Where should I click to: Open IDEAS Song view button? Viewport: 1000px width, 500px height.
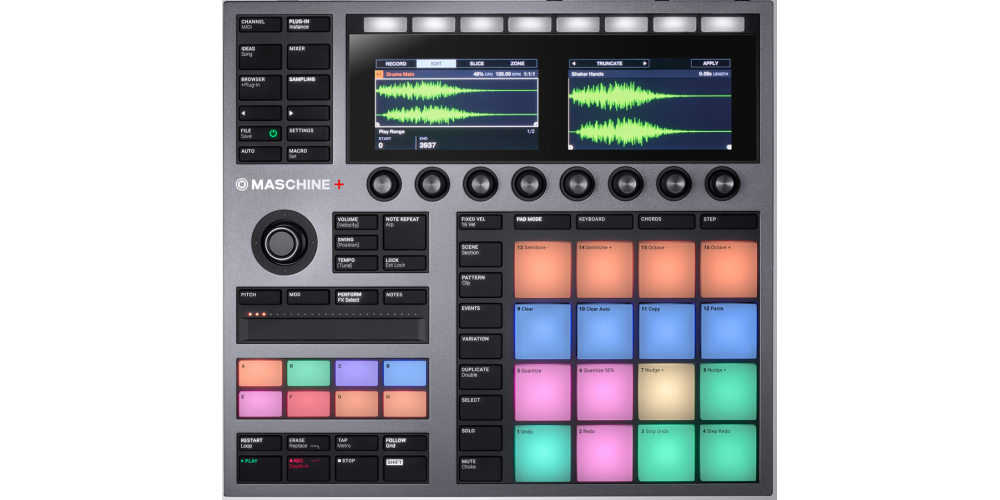pyautogui.click(x=260, y=57)
